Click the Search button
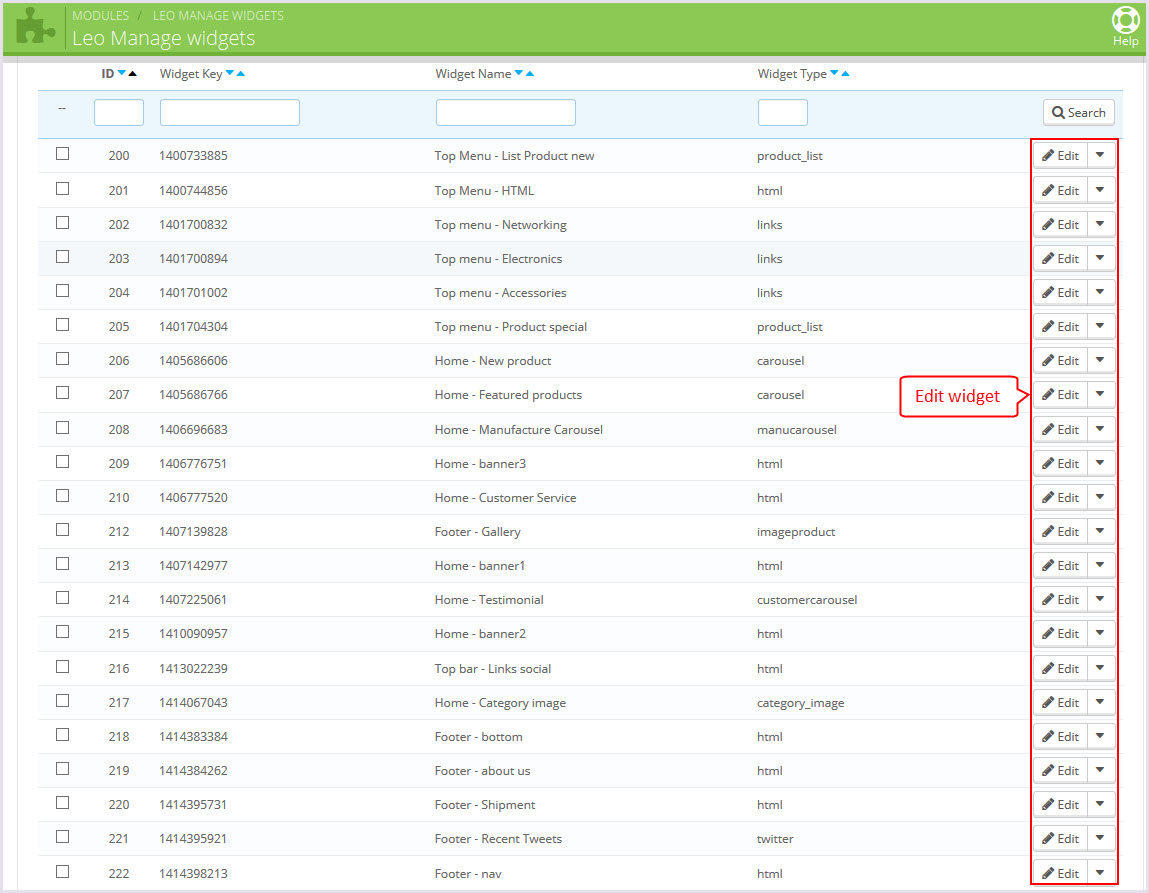The width and height of the screenshot is (1149, 893). 1078,113
